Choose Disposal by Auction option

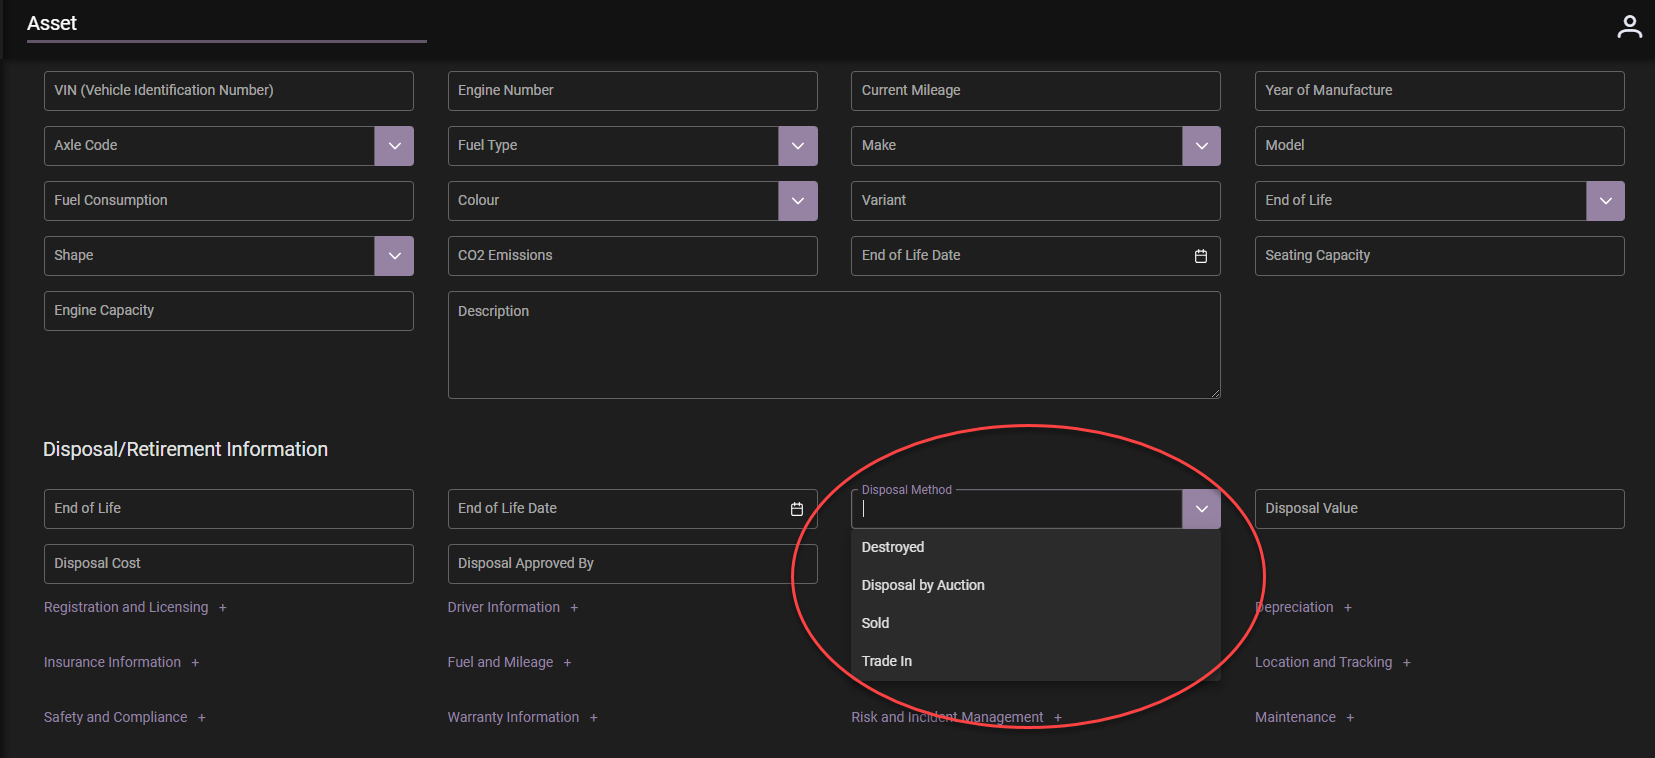923,585
